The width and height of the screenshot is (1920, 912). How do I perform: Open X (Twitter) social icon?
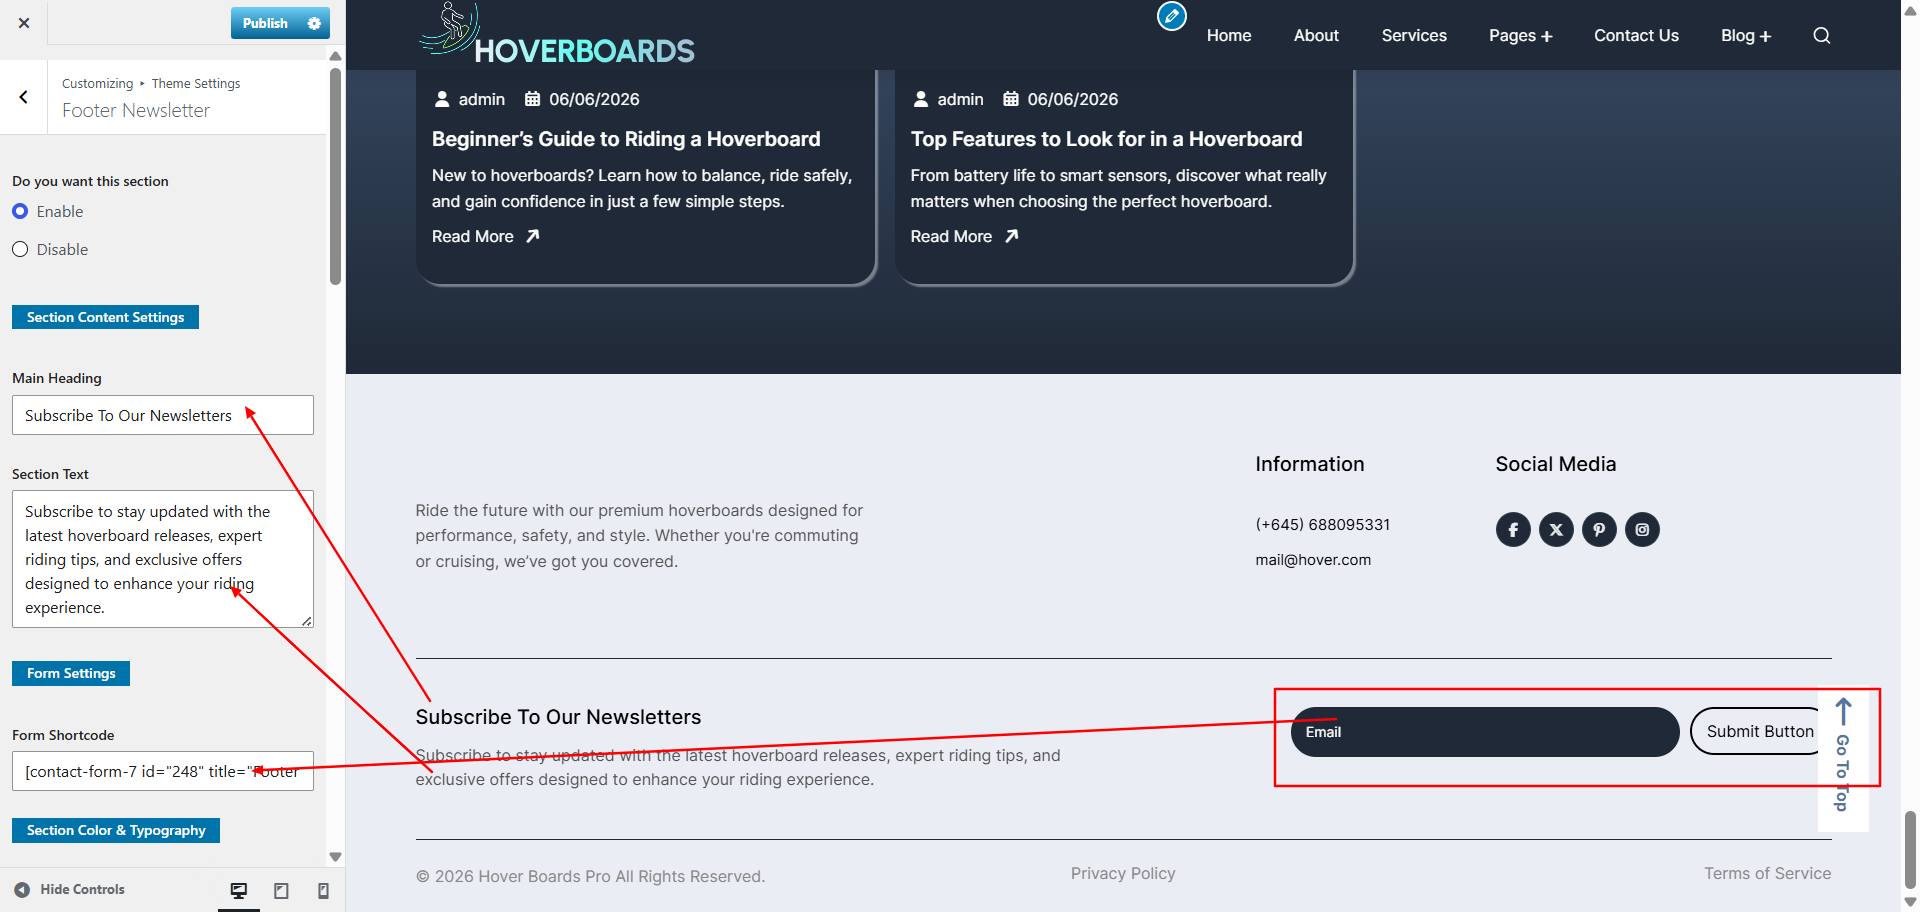click(x=1556, y=529)
